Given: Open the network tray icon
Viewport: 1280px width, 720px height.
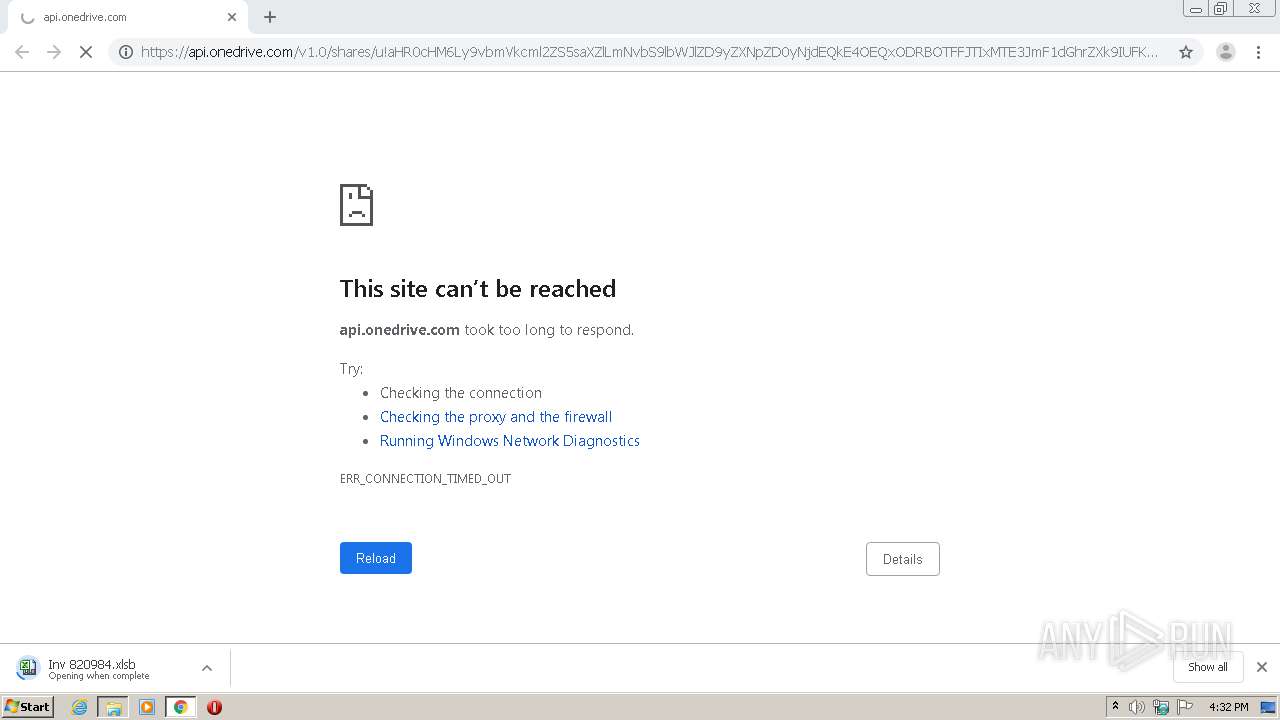Looking at the screenshot, I should 1161,707.
